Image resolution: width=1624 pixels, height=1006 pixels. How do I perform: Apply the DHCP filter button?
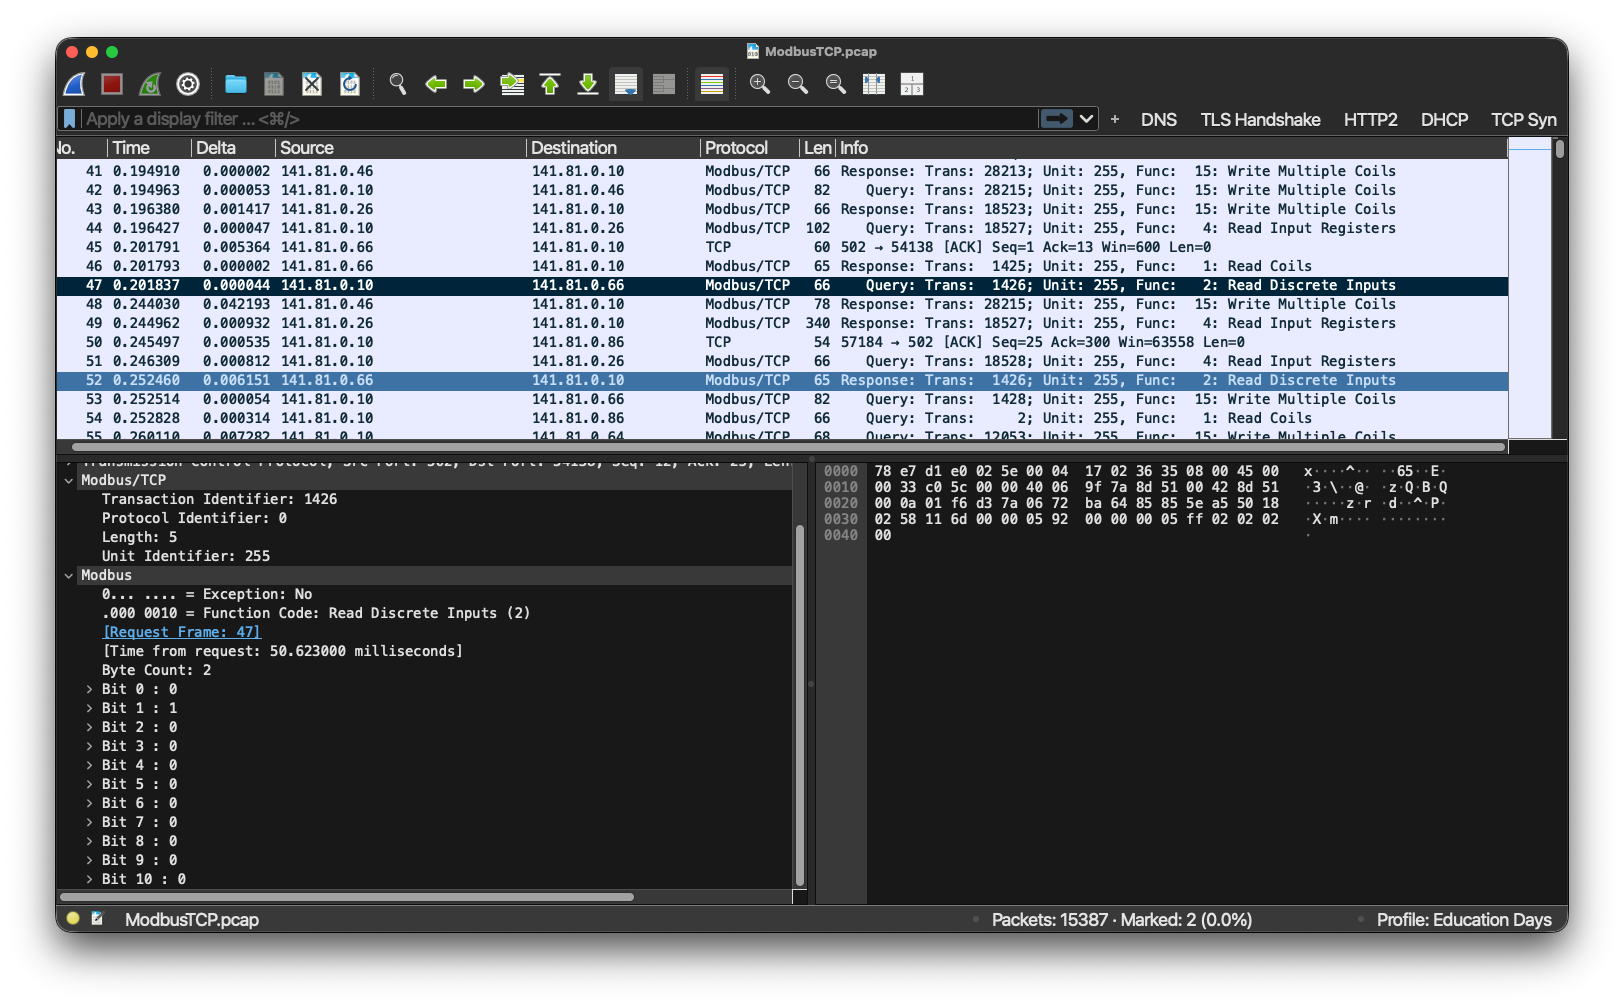(1444, 120)
